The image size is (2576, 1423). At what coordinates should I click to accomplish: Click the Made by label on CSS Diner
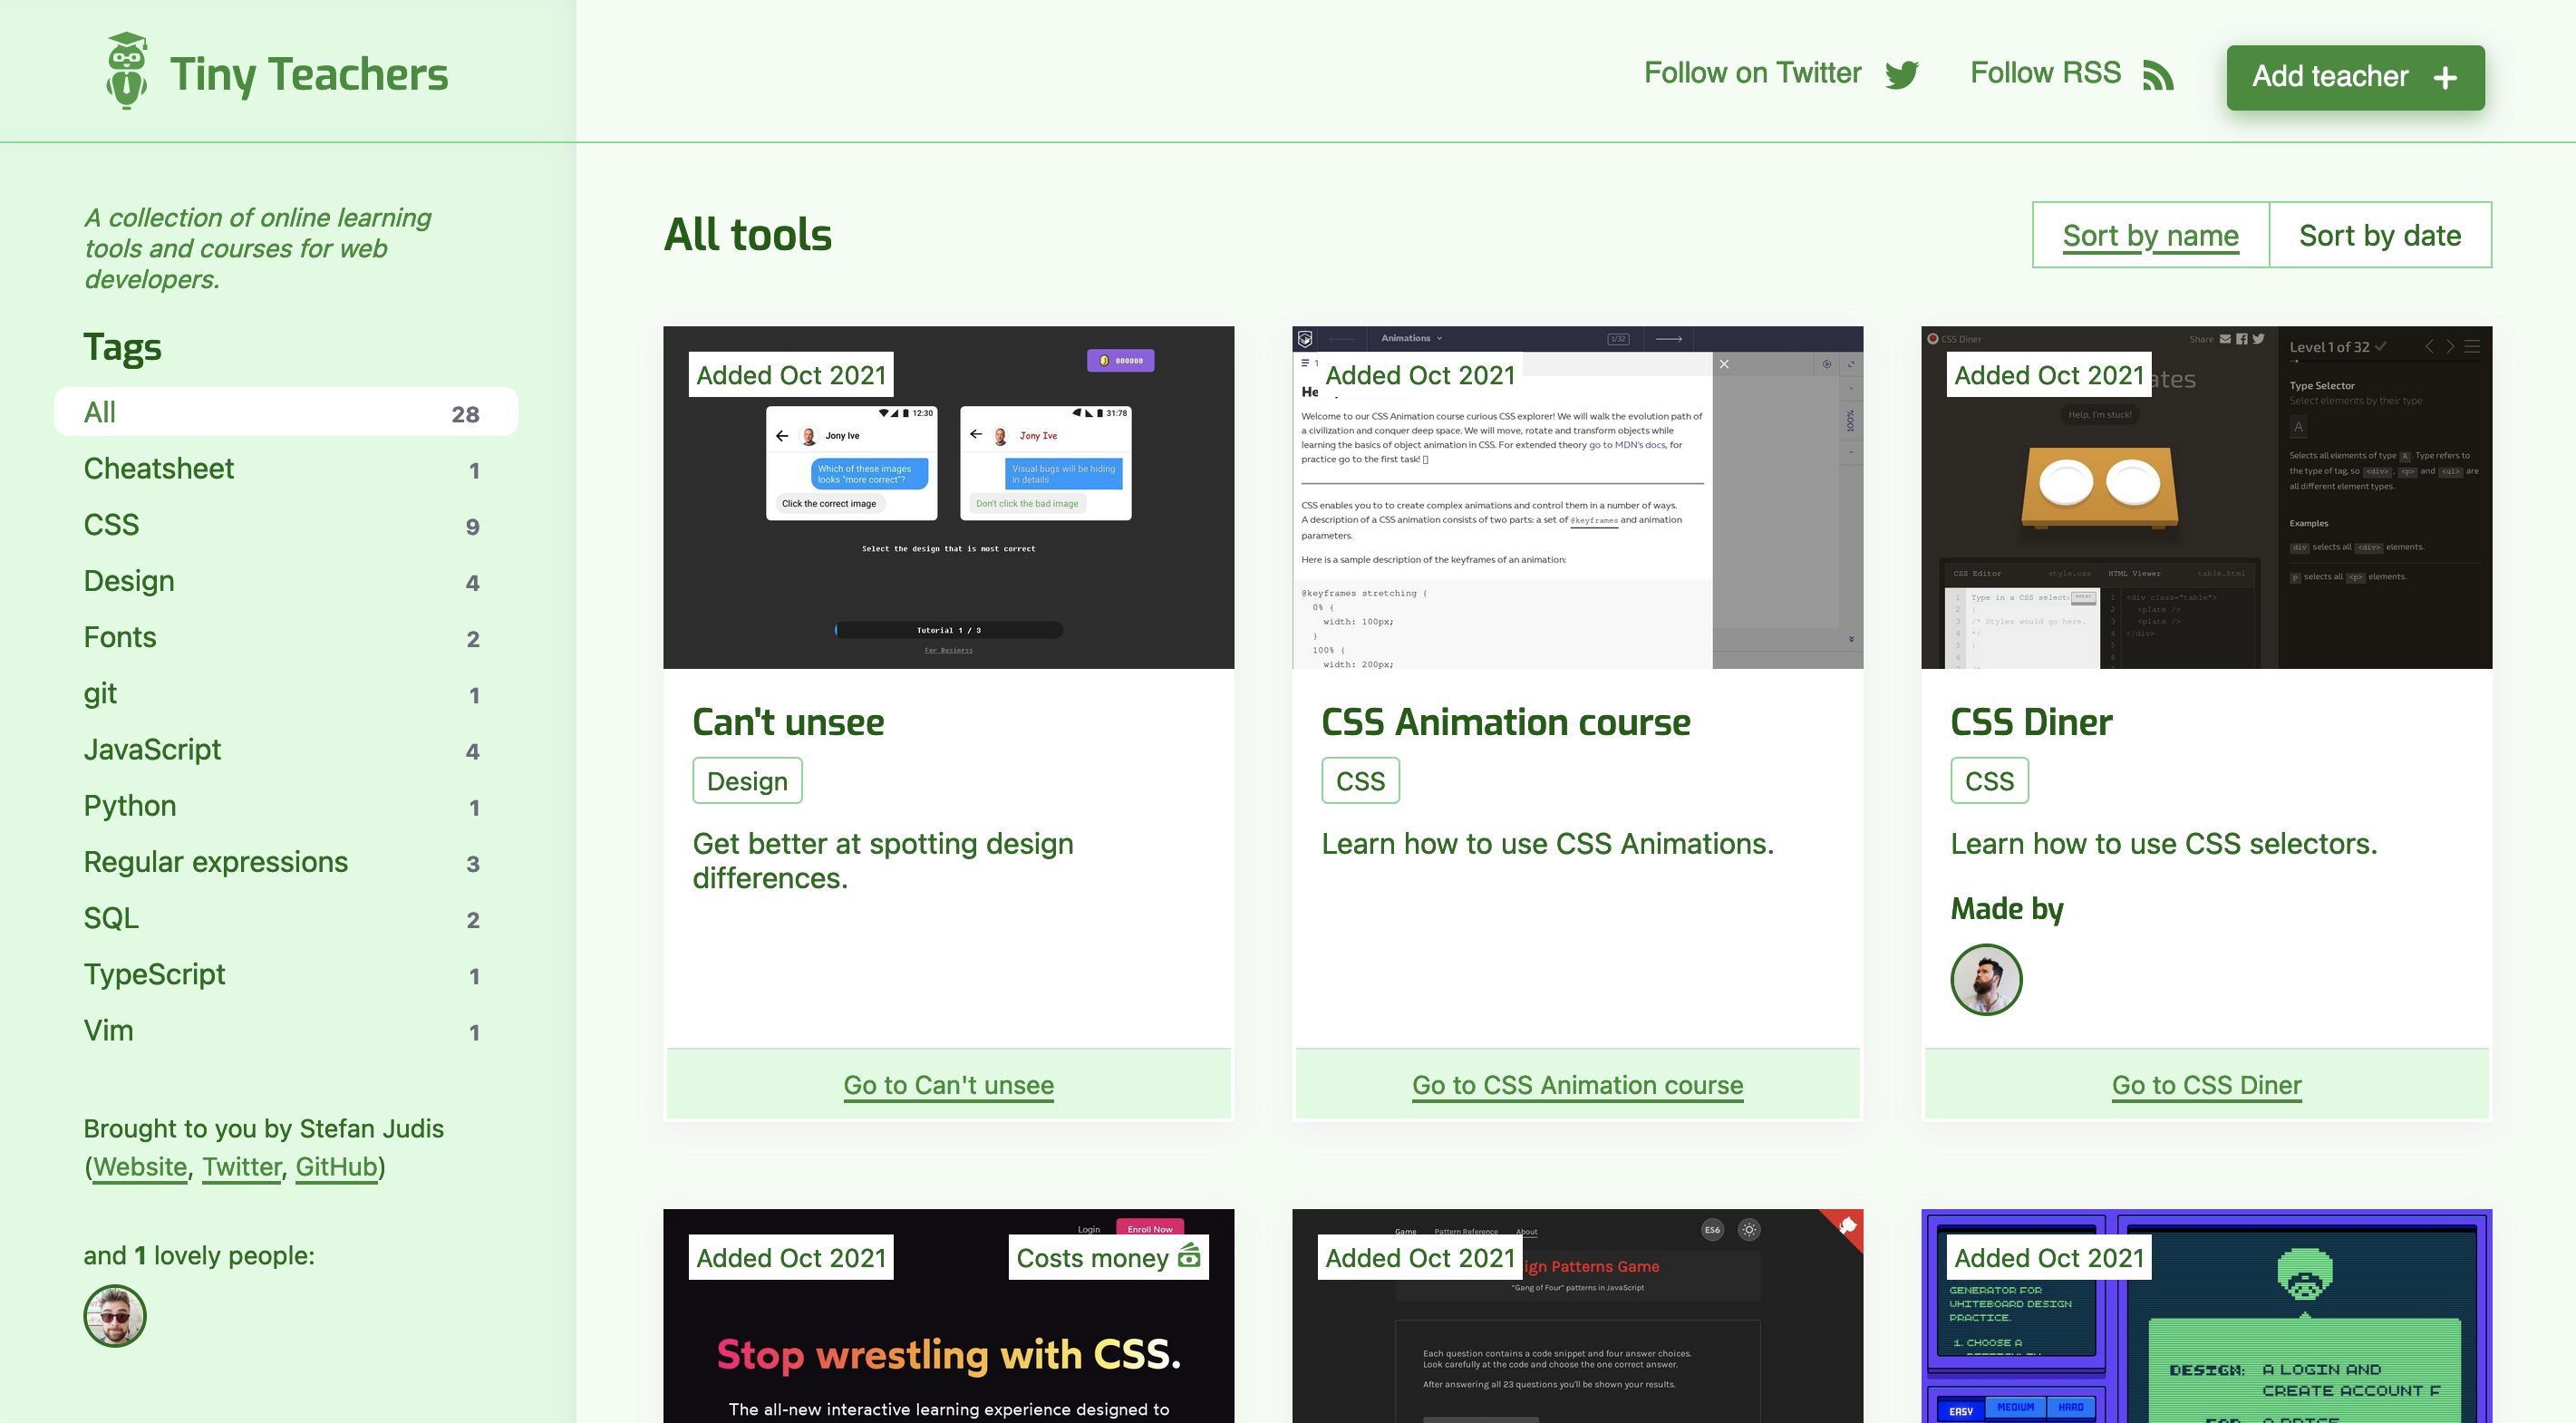(x=2006, y=908)
